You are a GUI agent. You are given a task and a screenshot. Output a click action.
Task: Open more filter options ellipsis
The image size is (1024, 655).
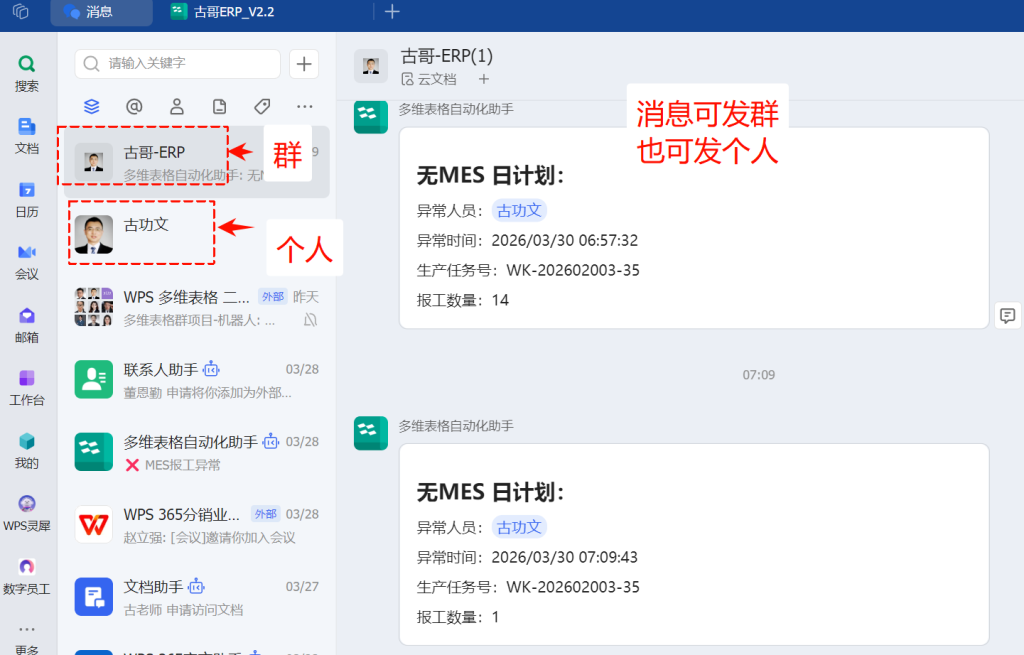tap(304, 106)
